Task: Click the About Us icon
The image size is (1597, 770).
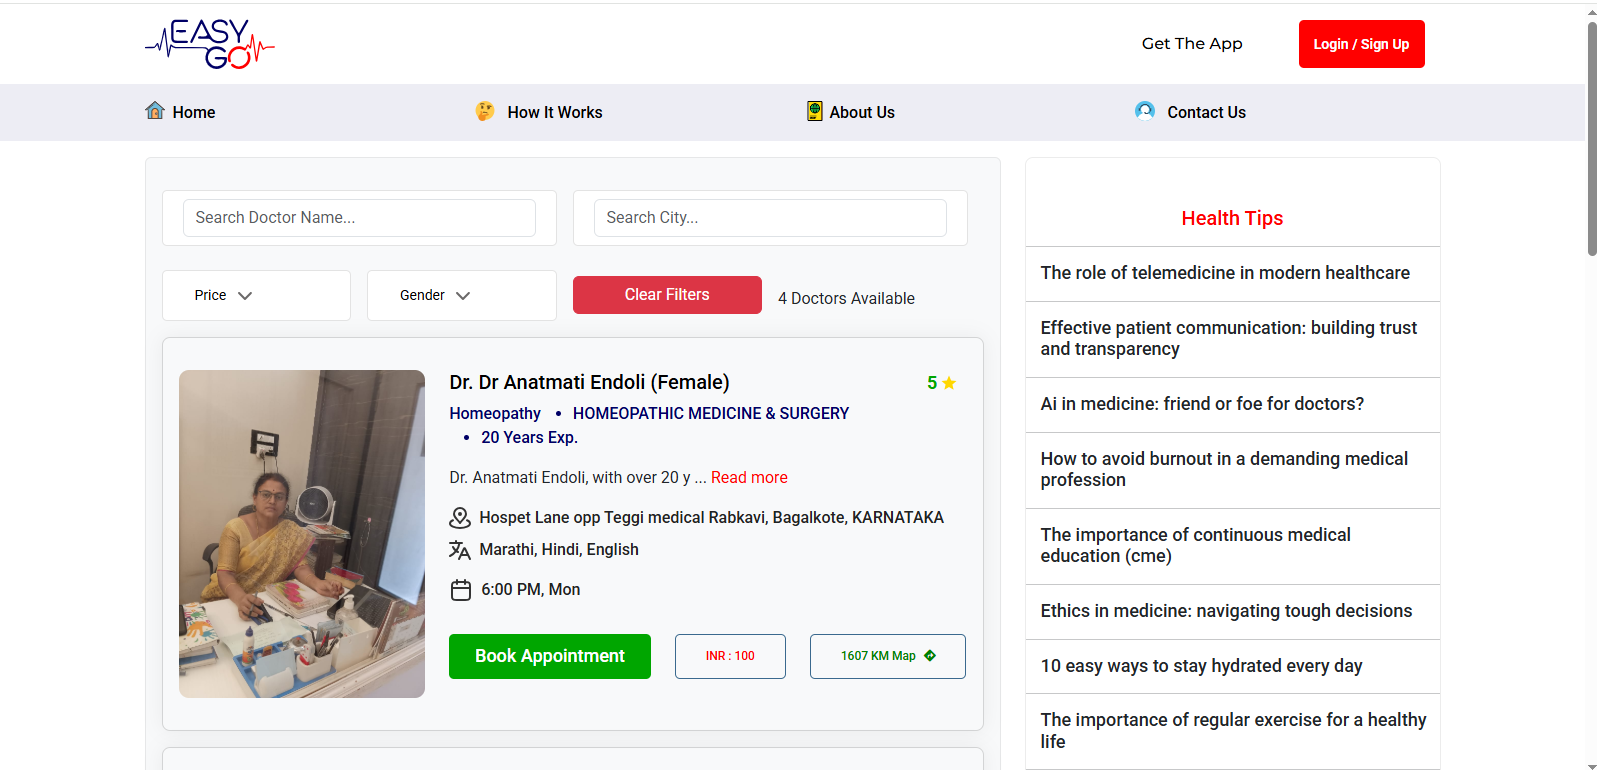Action: [815, 111]
